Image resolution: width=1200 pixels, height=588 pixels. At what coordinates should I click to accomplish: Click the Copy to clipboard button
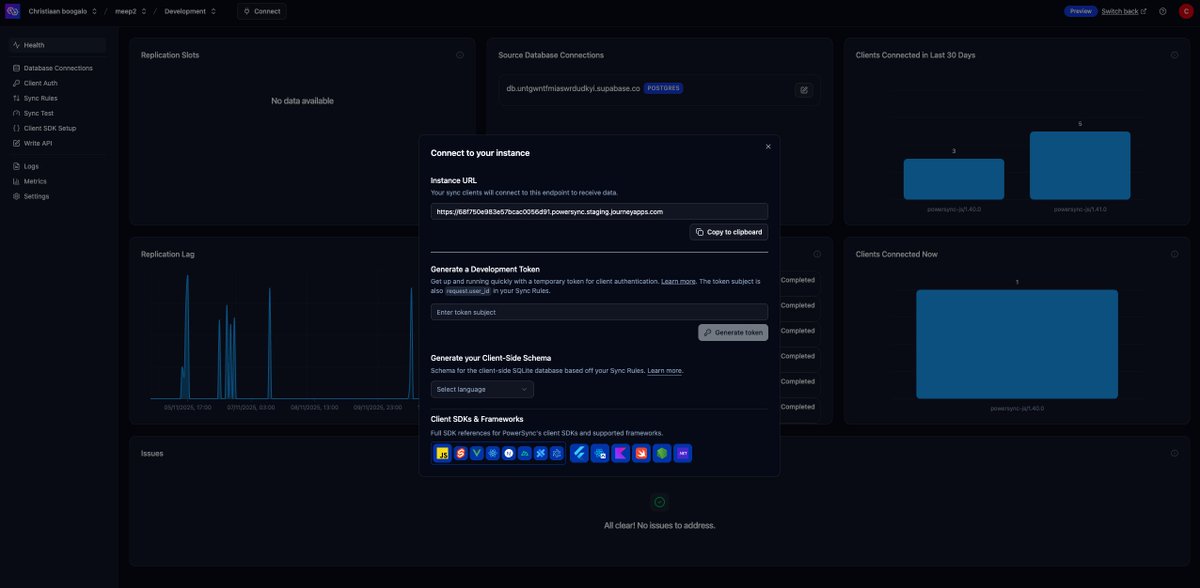click(x=727, y=229)
